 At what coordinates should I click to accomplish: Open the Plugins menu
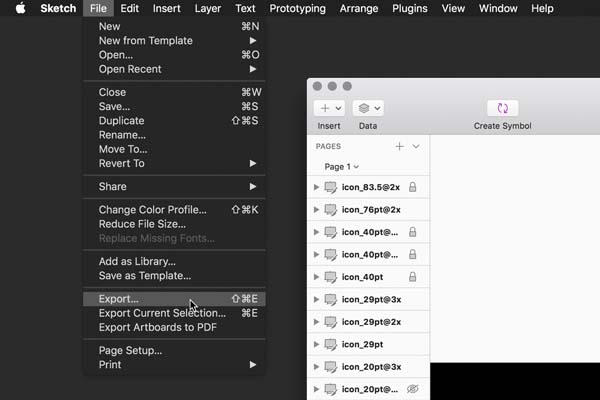pyautogui.click(x=409, y=8)
